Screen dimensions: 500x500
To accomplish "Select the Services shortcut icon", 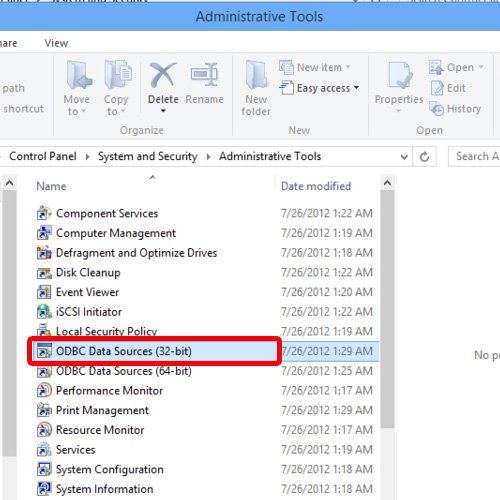I will [x=44, y=450].
